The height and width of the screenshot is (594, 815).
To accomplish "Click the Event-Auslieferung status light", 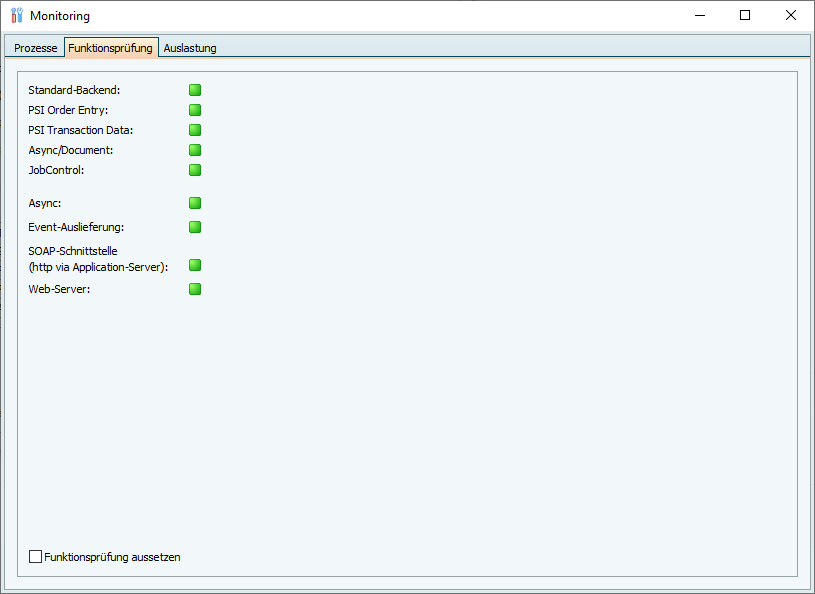I will pos(195,227).
